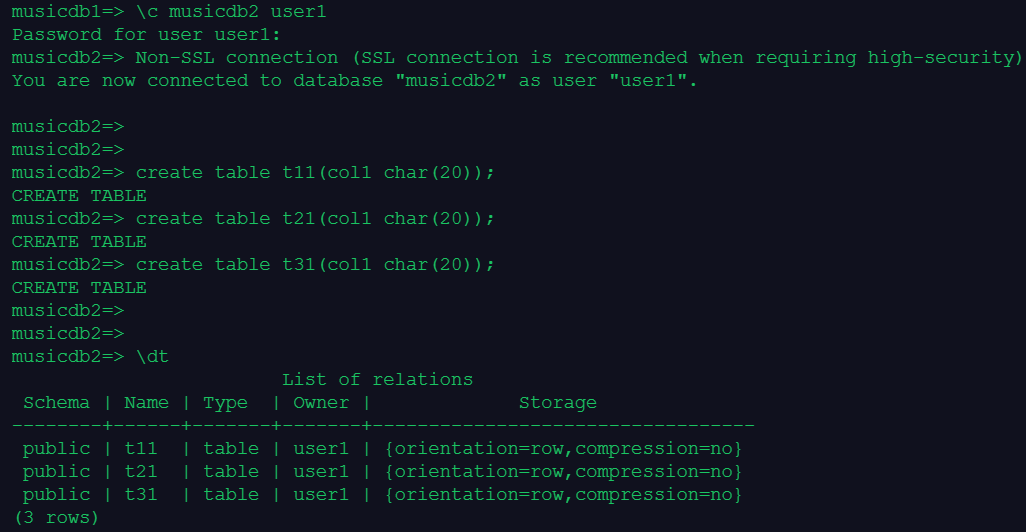1026x532 pixels.
Task: Click the Type column header
Action: pos(225,402)
